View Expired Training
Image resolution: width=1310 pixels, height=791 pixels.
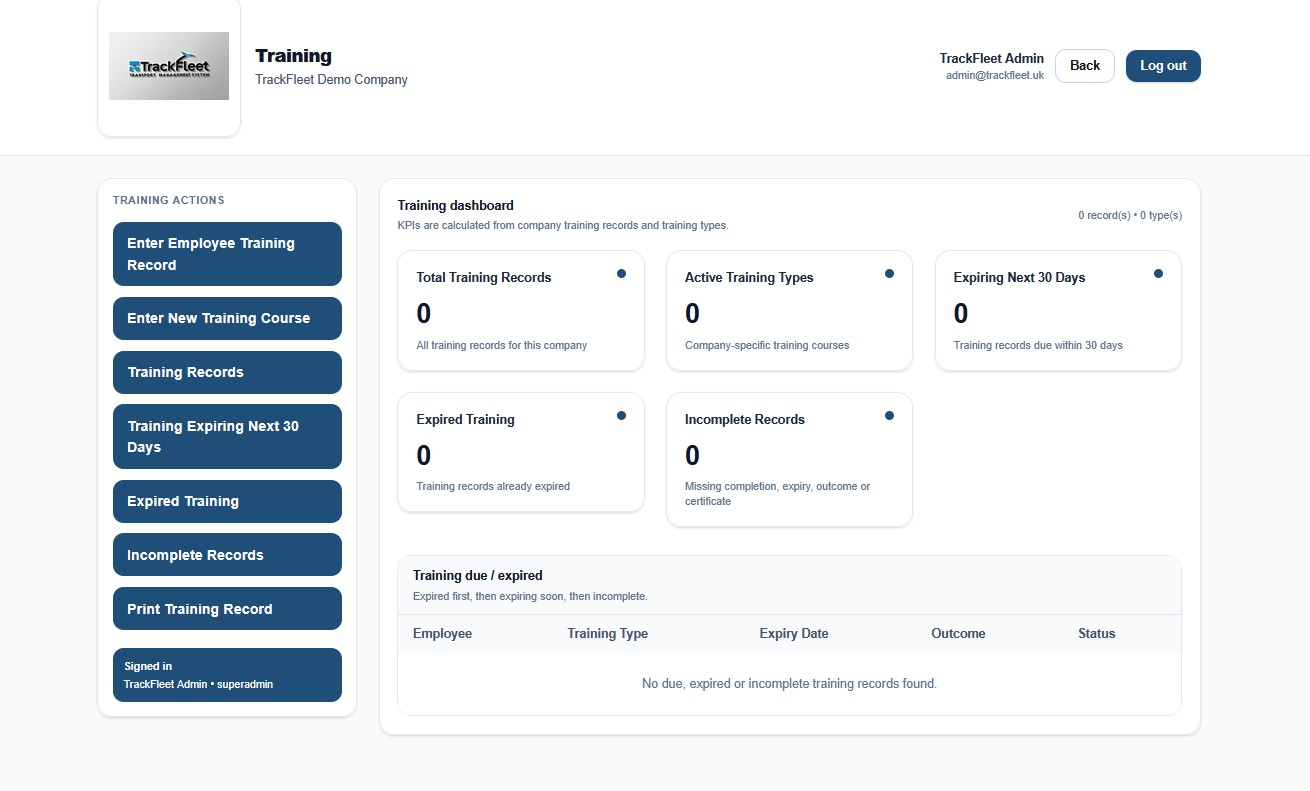[227, 501]
